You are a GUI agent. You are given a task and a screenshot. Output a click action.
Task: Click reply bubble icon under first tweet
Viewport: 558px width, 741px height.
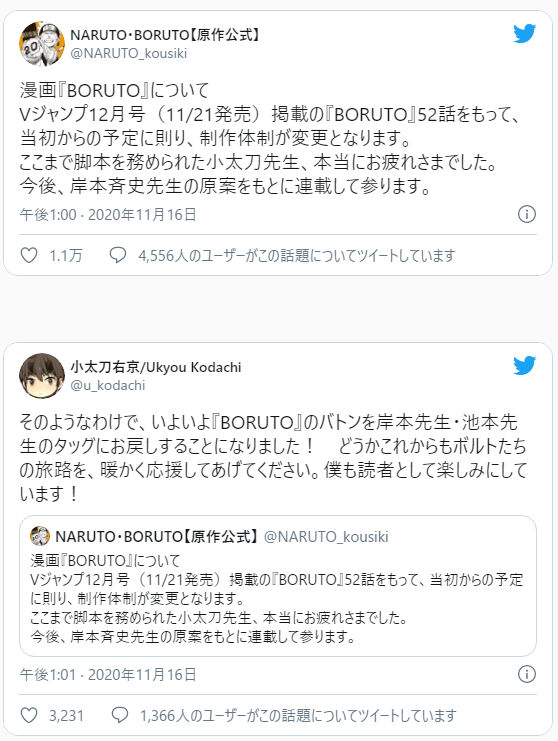[x=118, y=255]
